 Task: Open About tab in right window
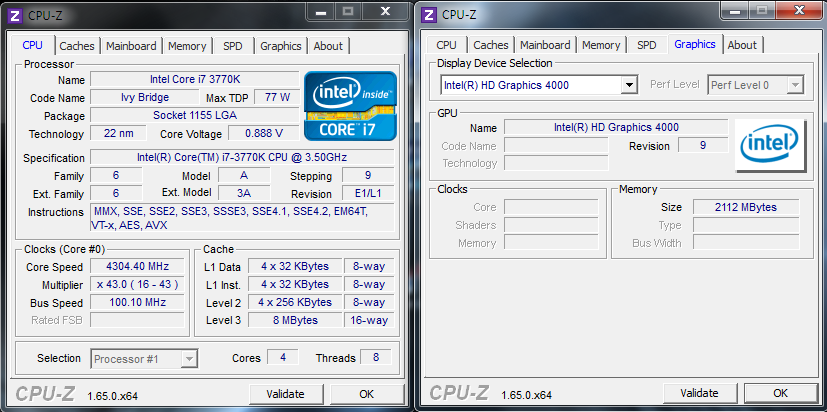point(742,45)
